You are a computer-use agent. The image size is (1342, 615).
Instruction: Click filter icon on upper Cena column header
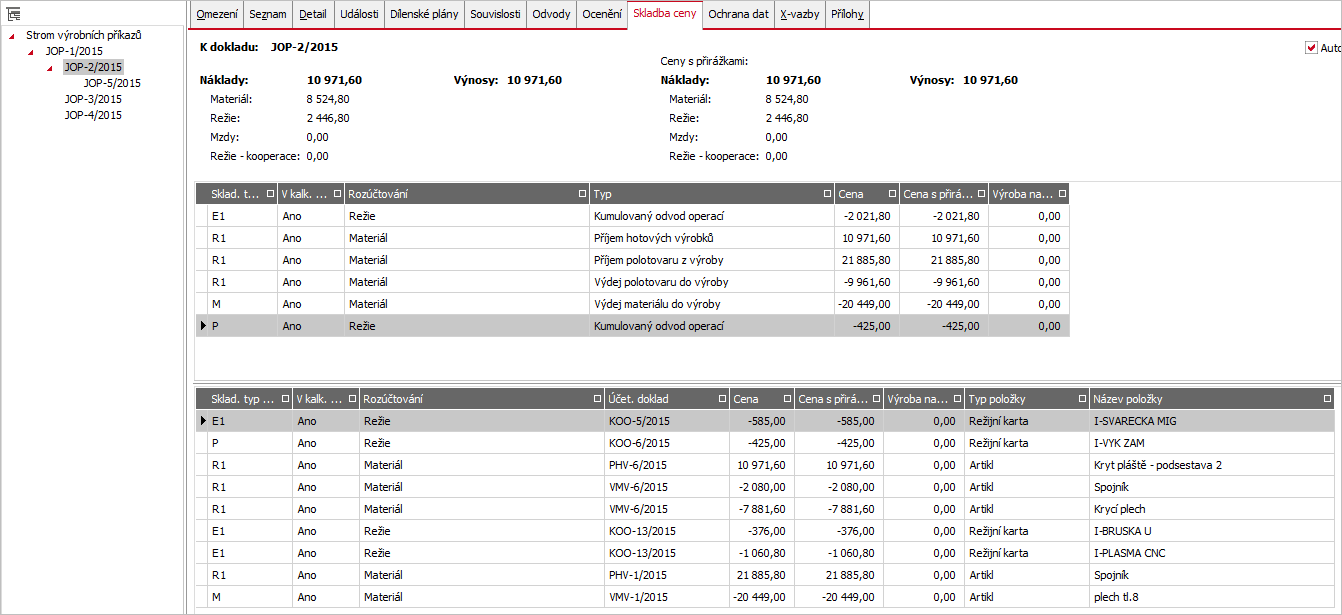pos(890,194)
